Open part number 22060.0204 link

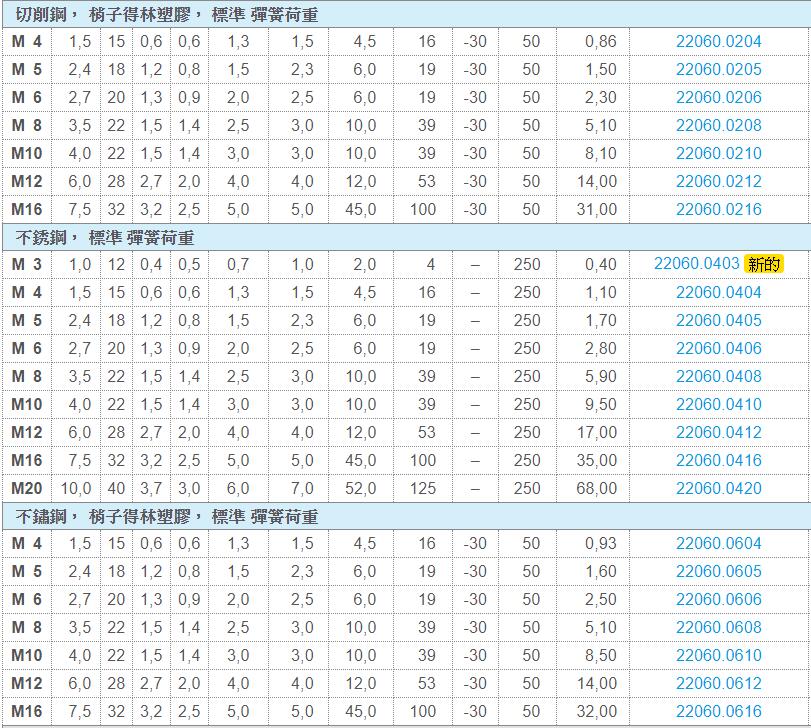click(718, 42)
